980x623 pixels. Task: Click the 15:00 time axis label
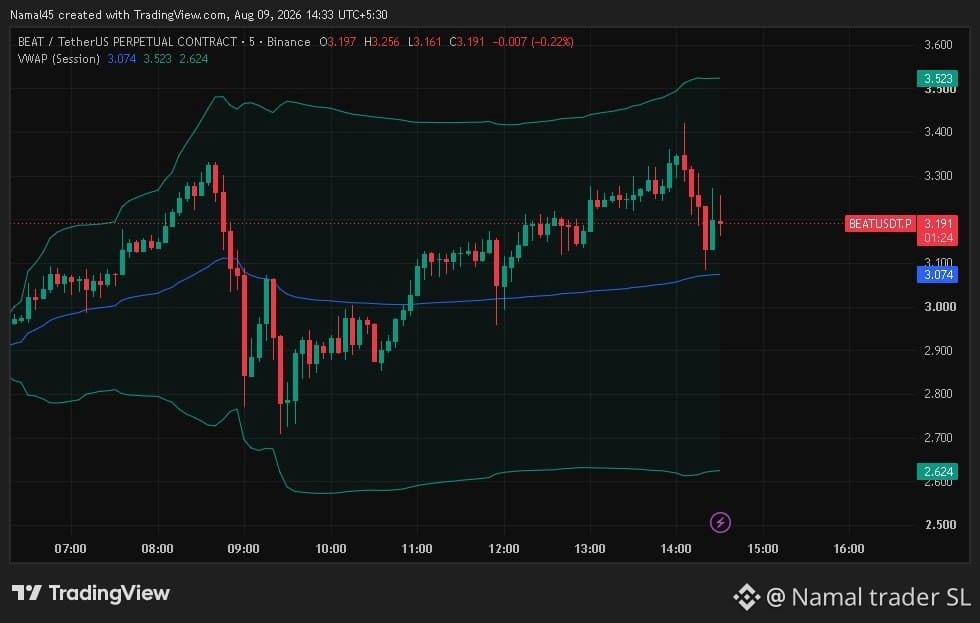762,549
